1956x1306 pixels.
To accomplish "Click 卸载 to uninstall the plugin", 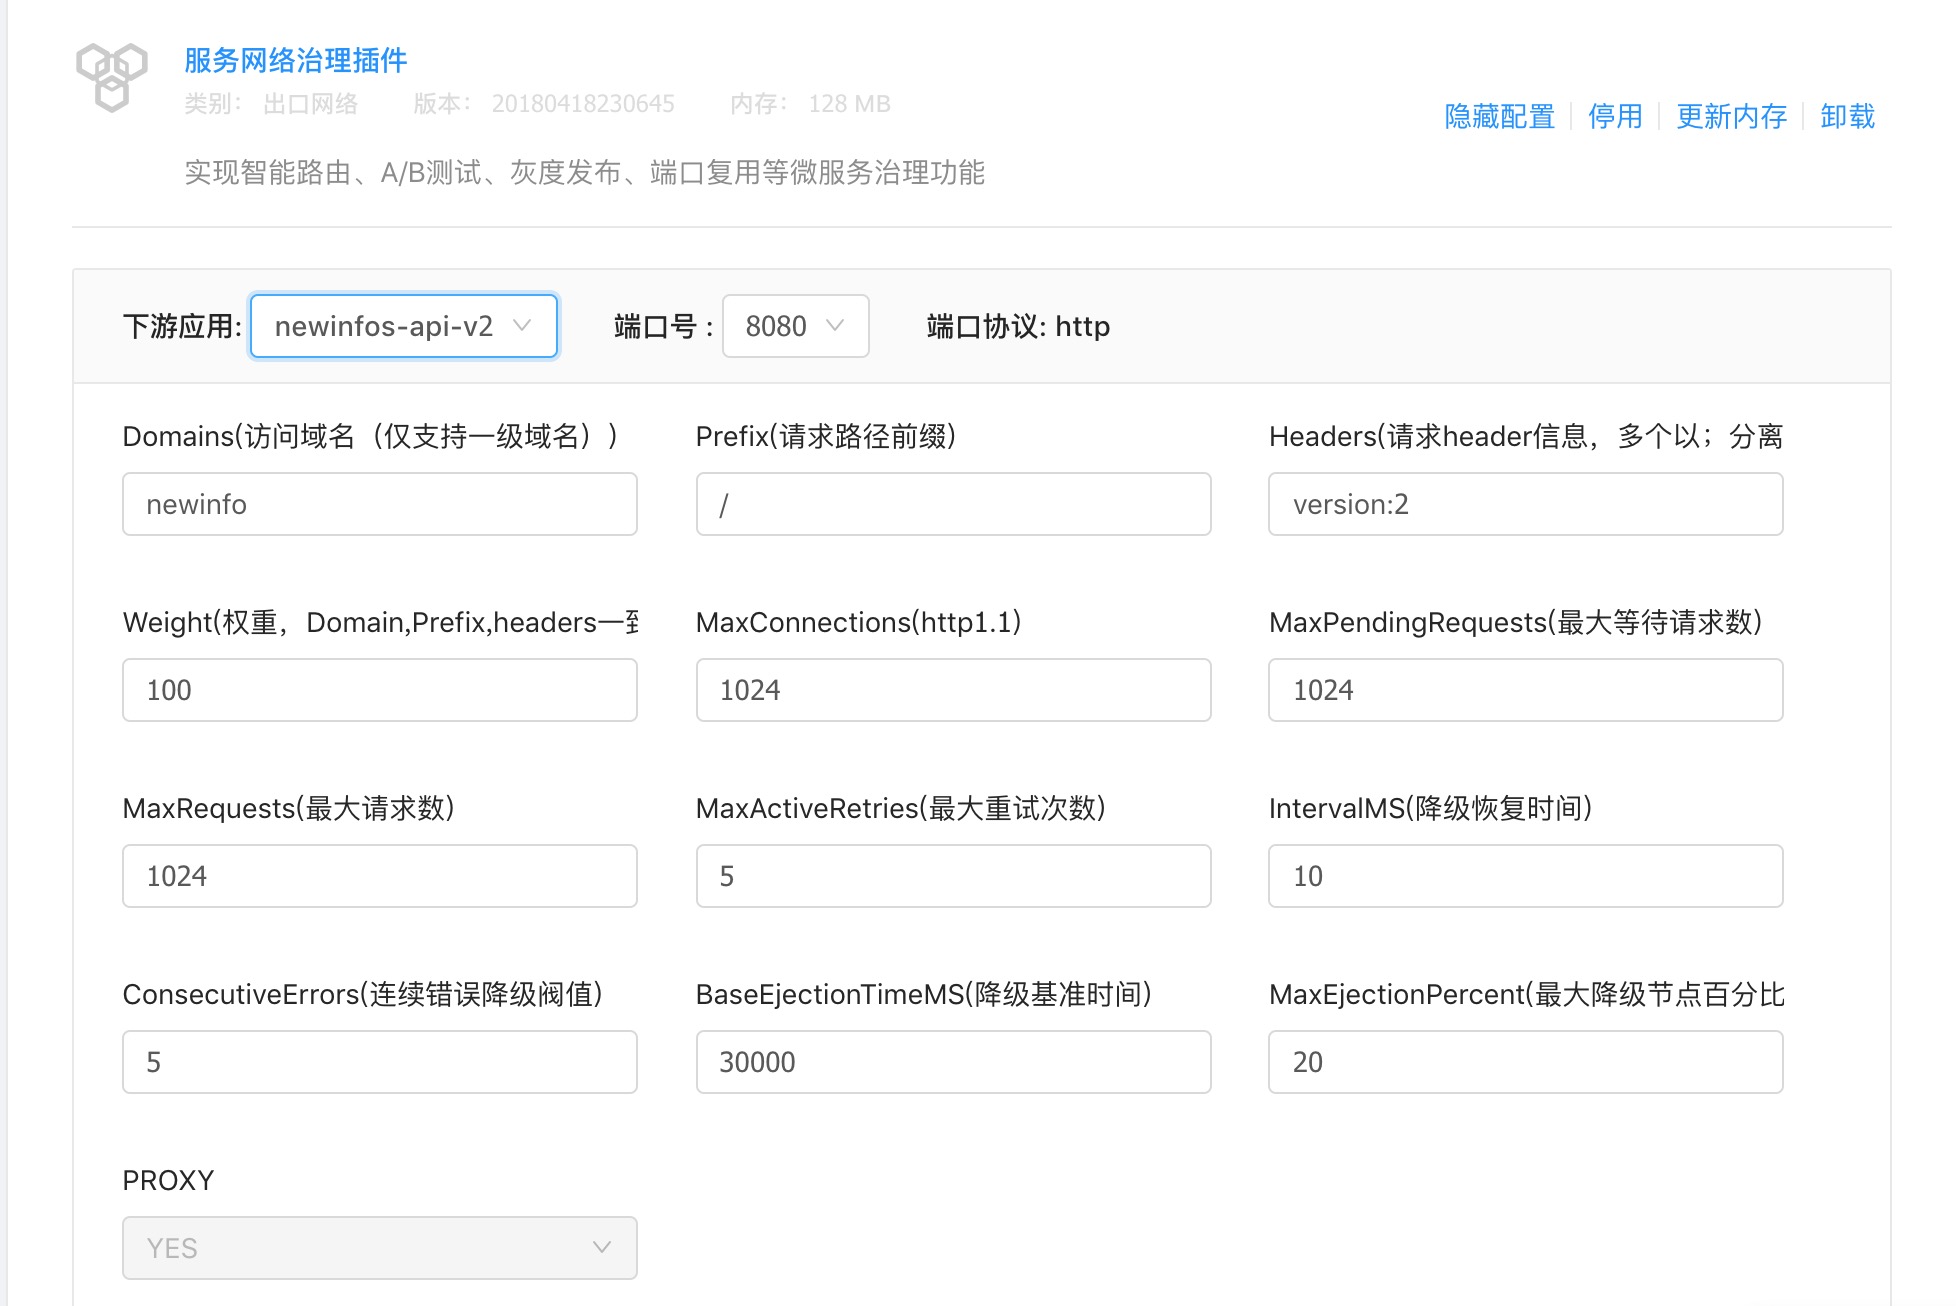I will point(1845,117).
